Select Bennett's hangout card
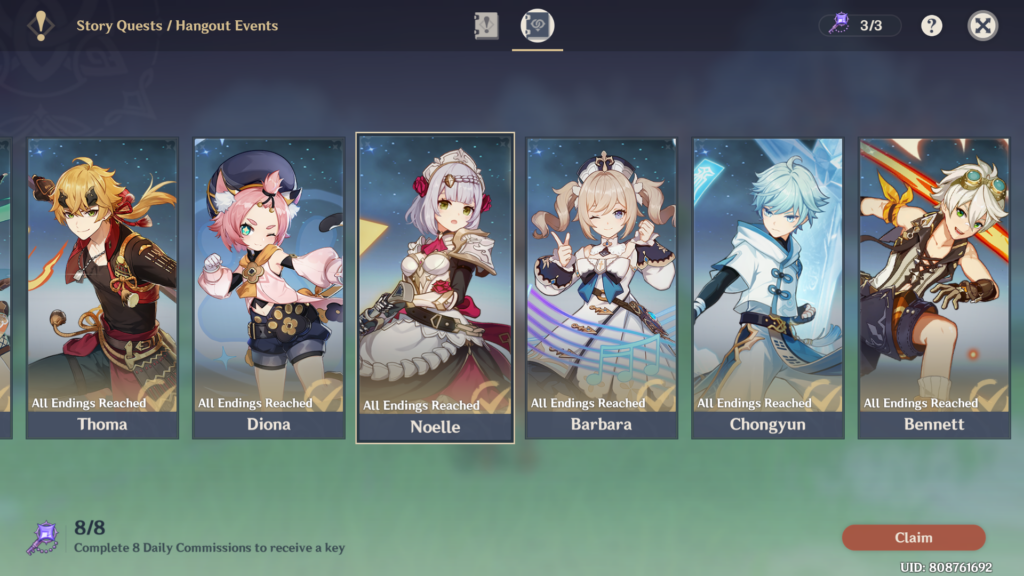 pos(934,288)
